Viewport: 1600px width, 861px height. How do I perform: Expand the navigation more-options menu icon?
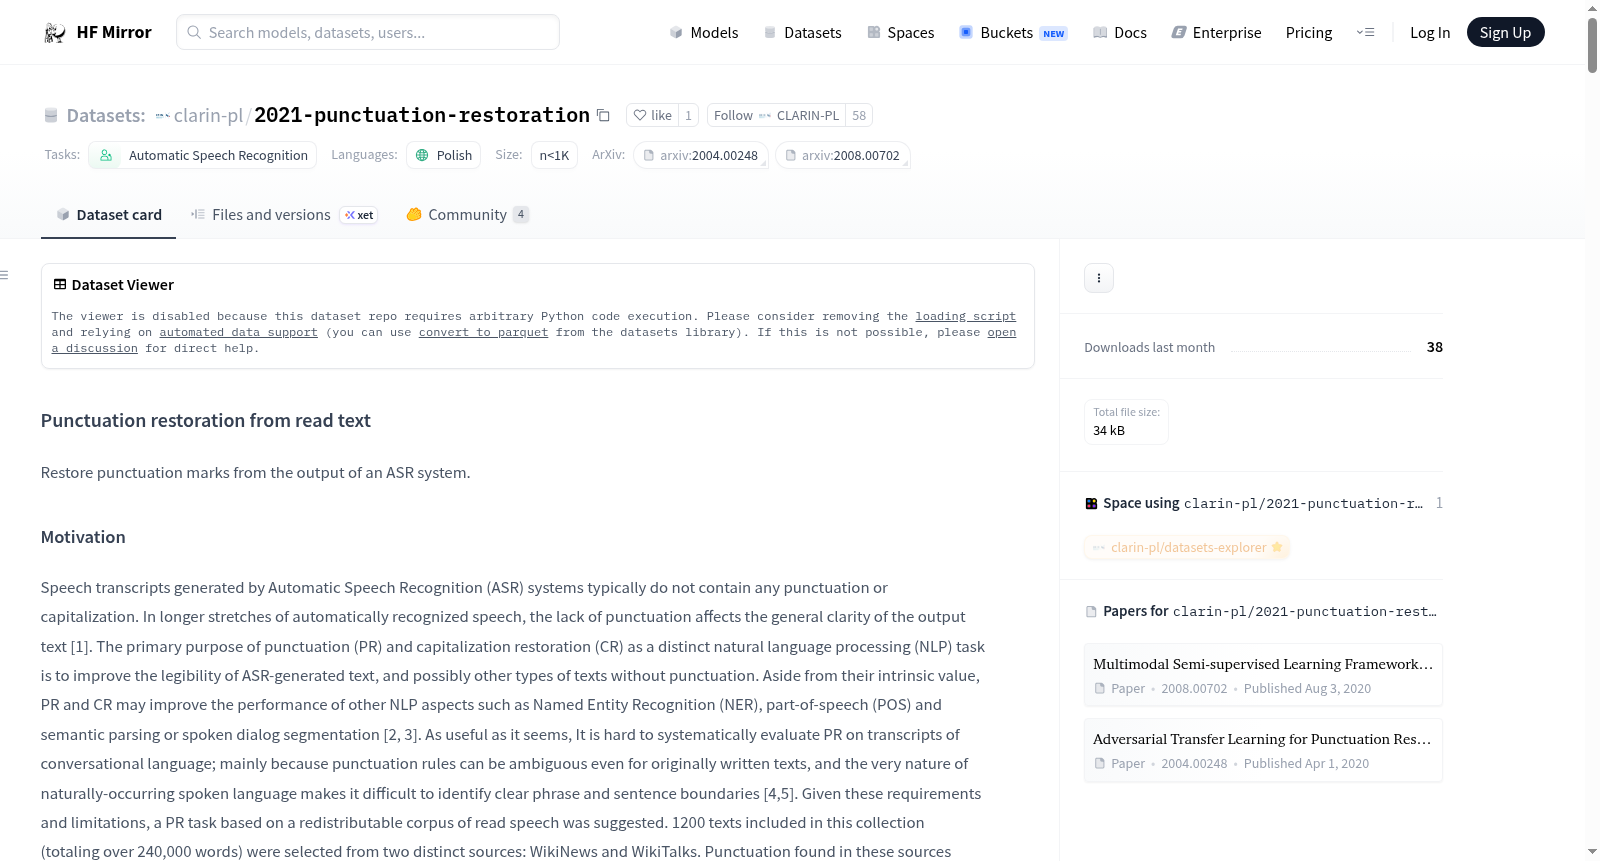1365,32
